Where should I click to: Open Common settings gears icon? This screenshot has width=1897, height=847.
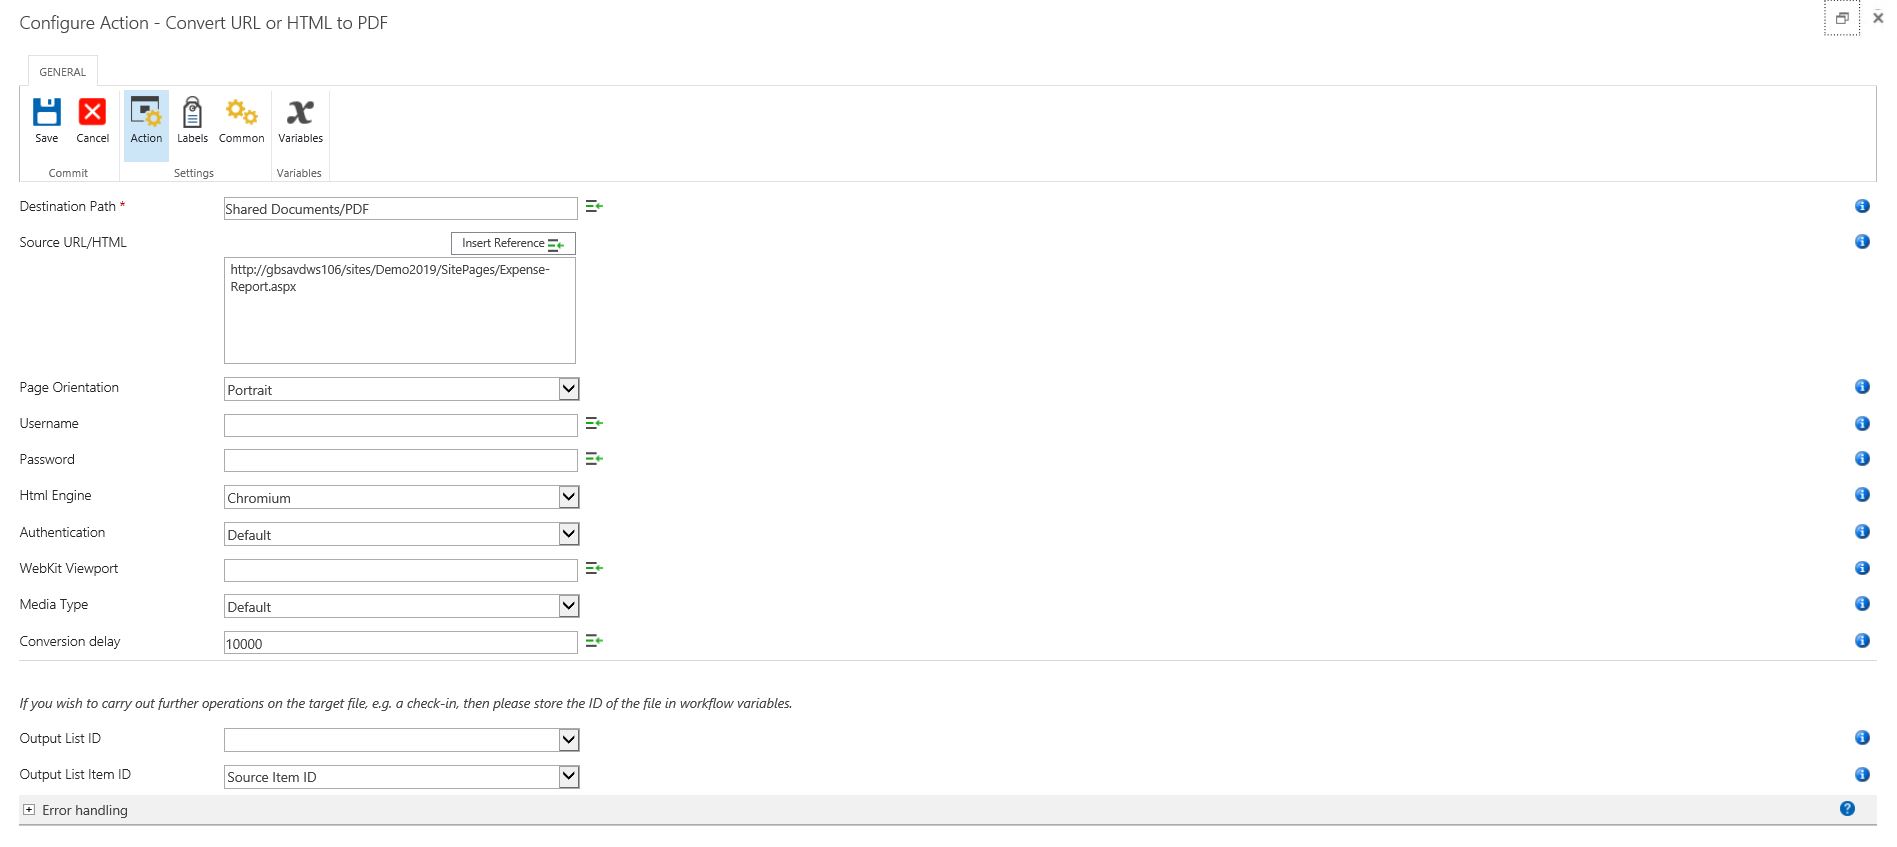241,112
